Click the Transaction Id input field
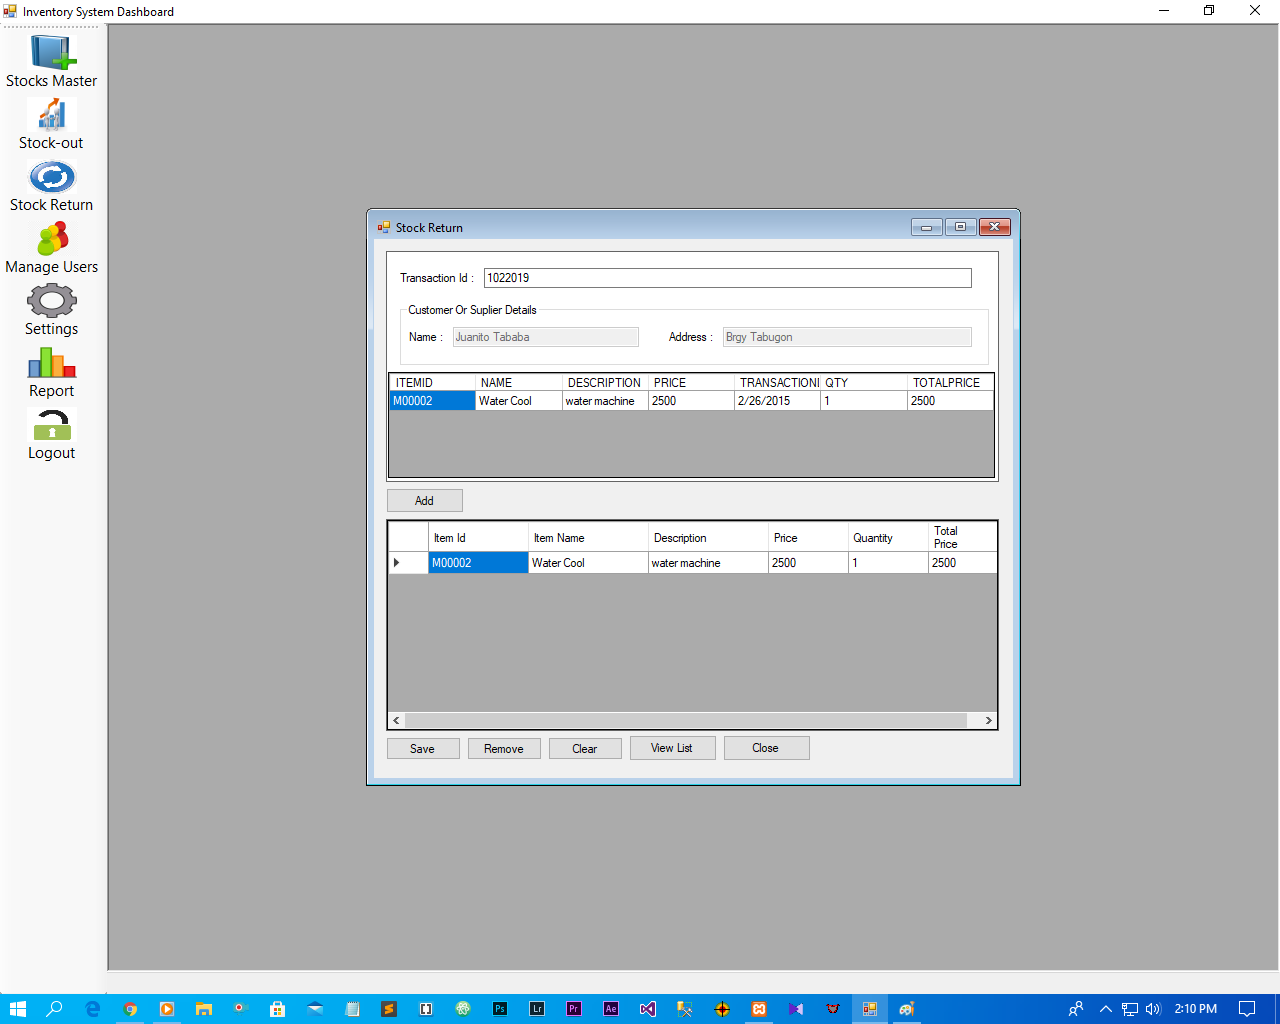Screen dimensions: 1280x1024 pos(727,277)
